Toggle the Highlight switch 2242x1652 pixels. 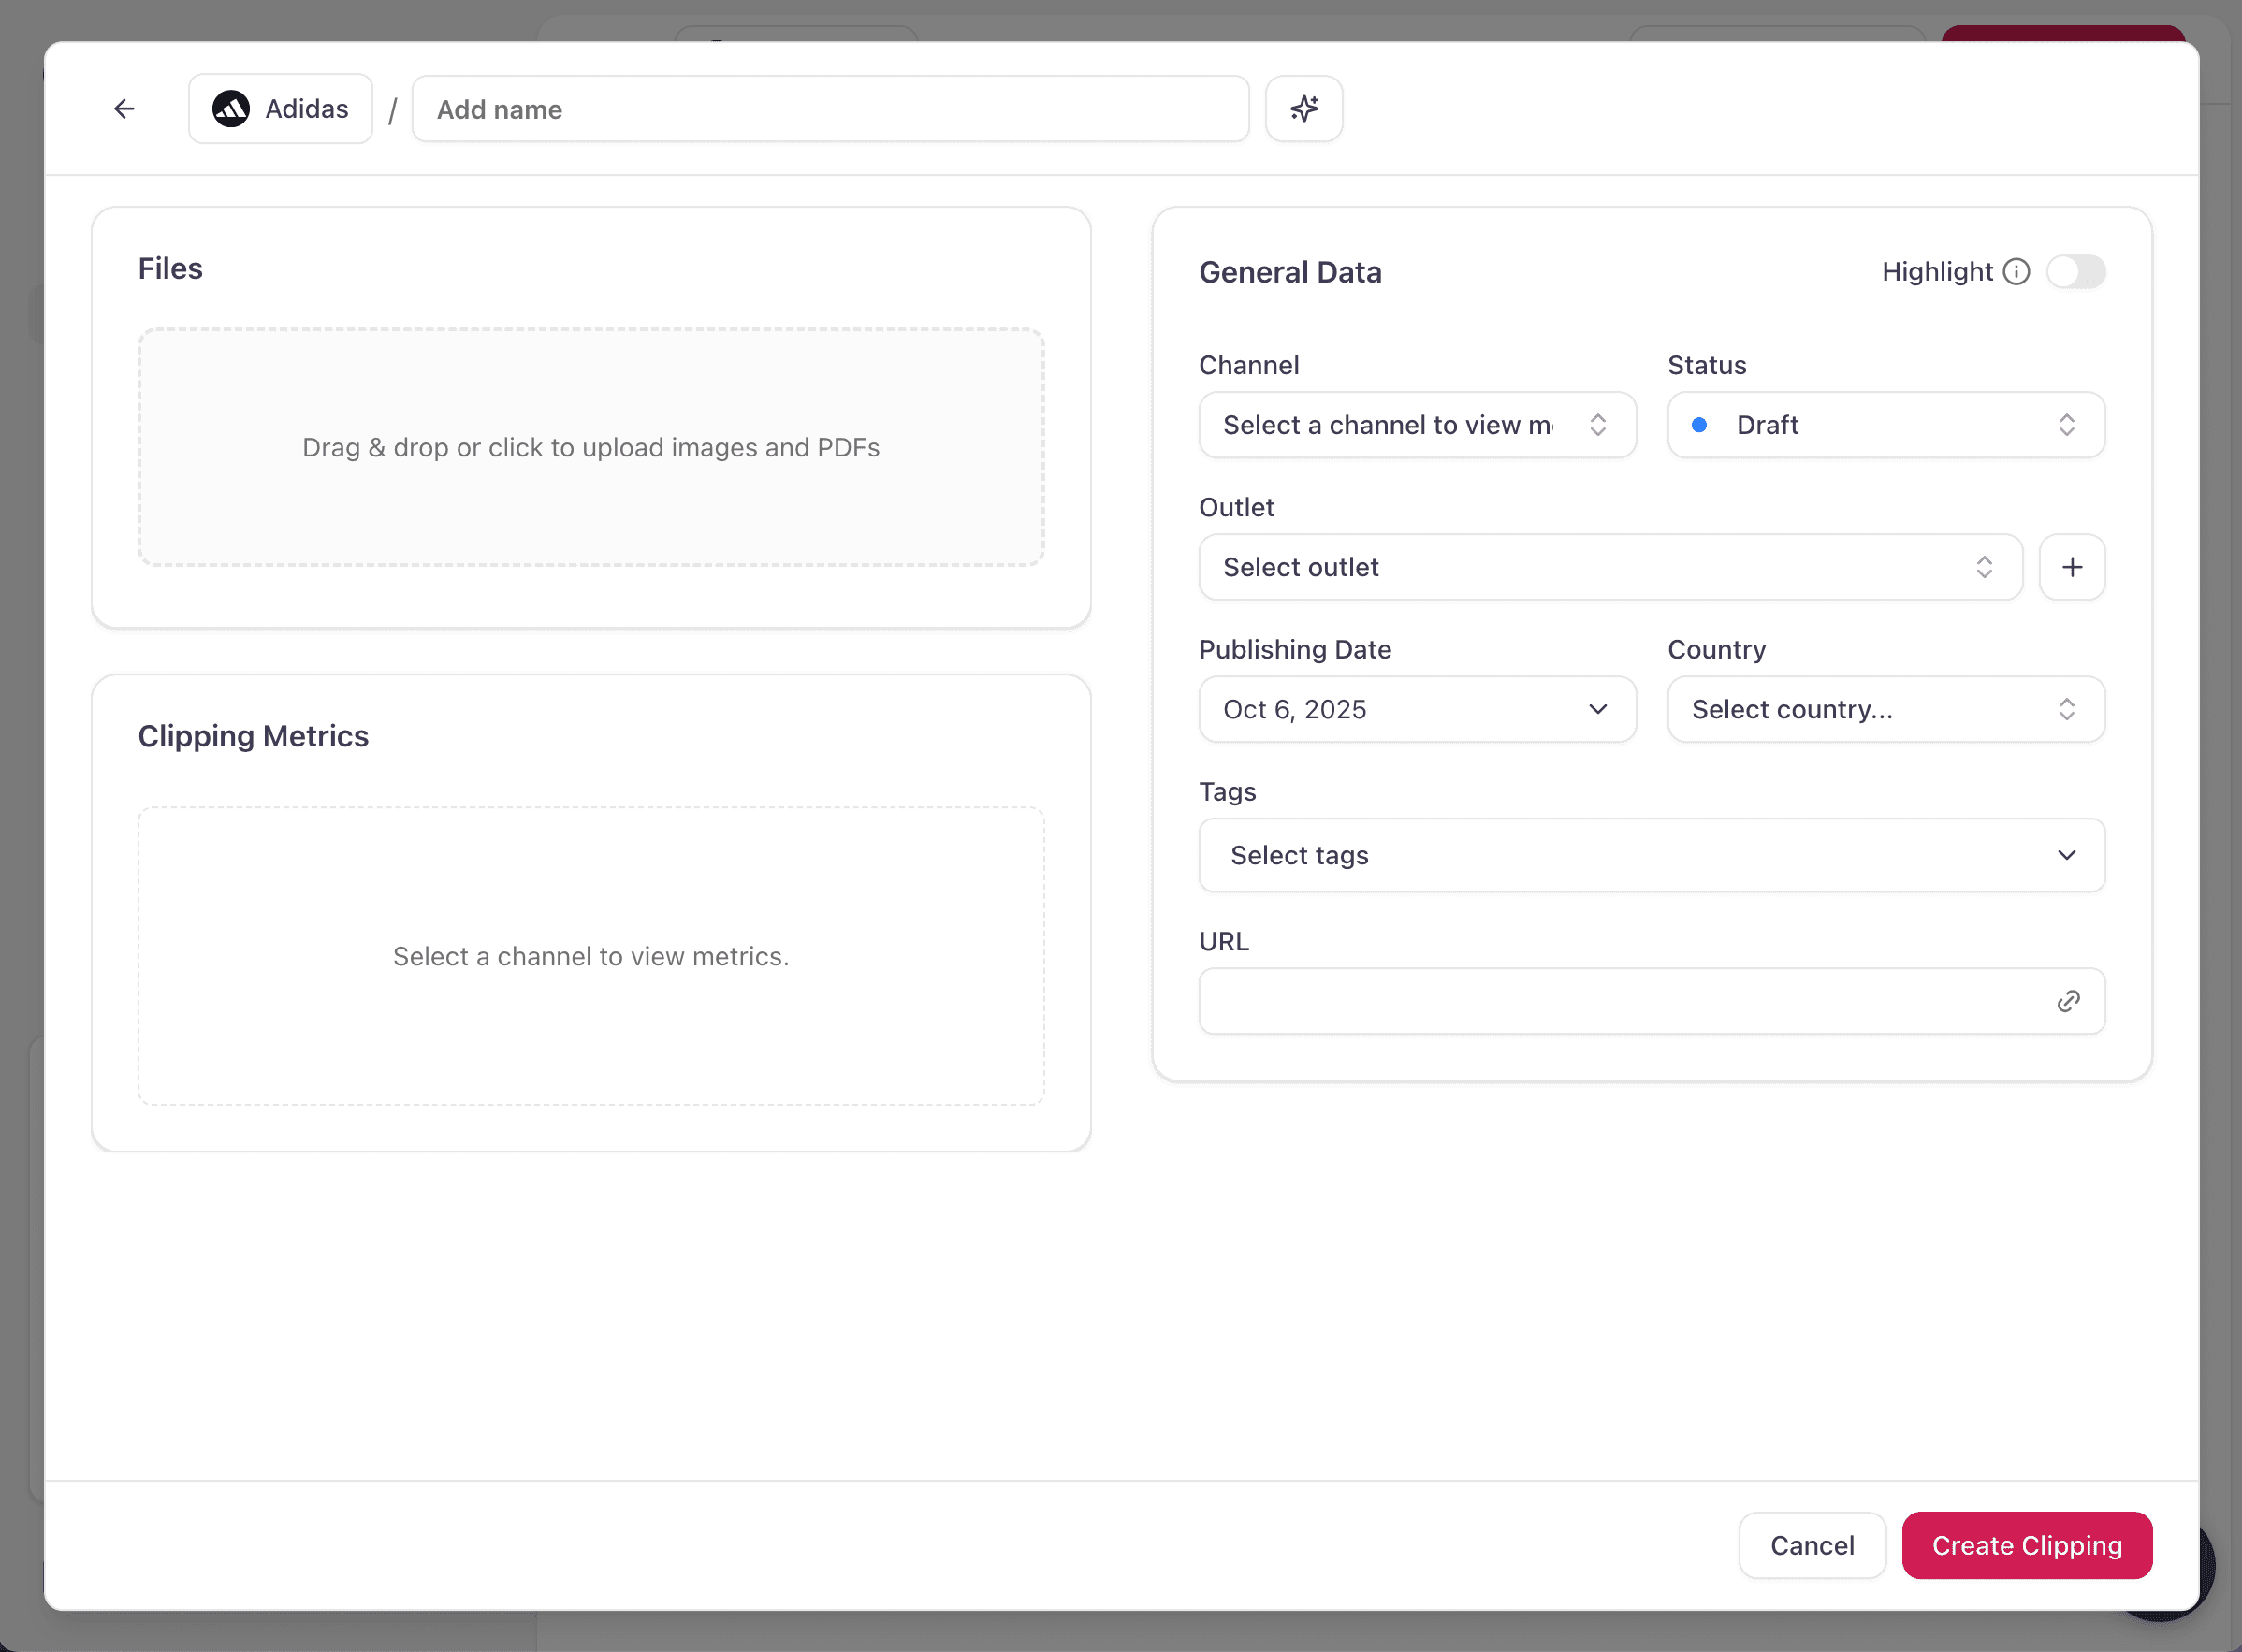2075,272
